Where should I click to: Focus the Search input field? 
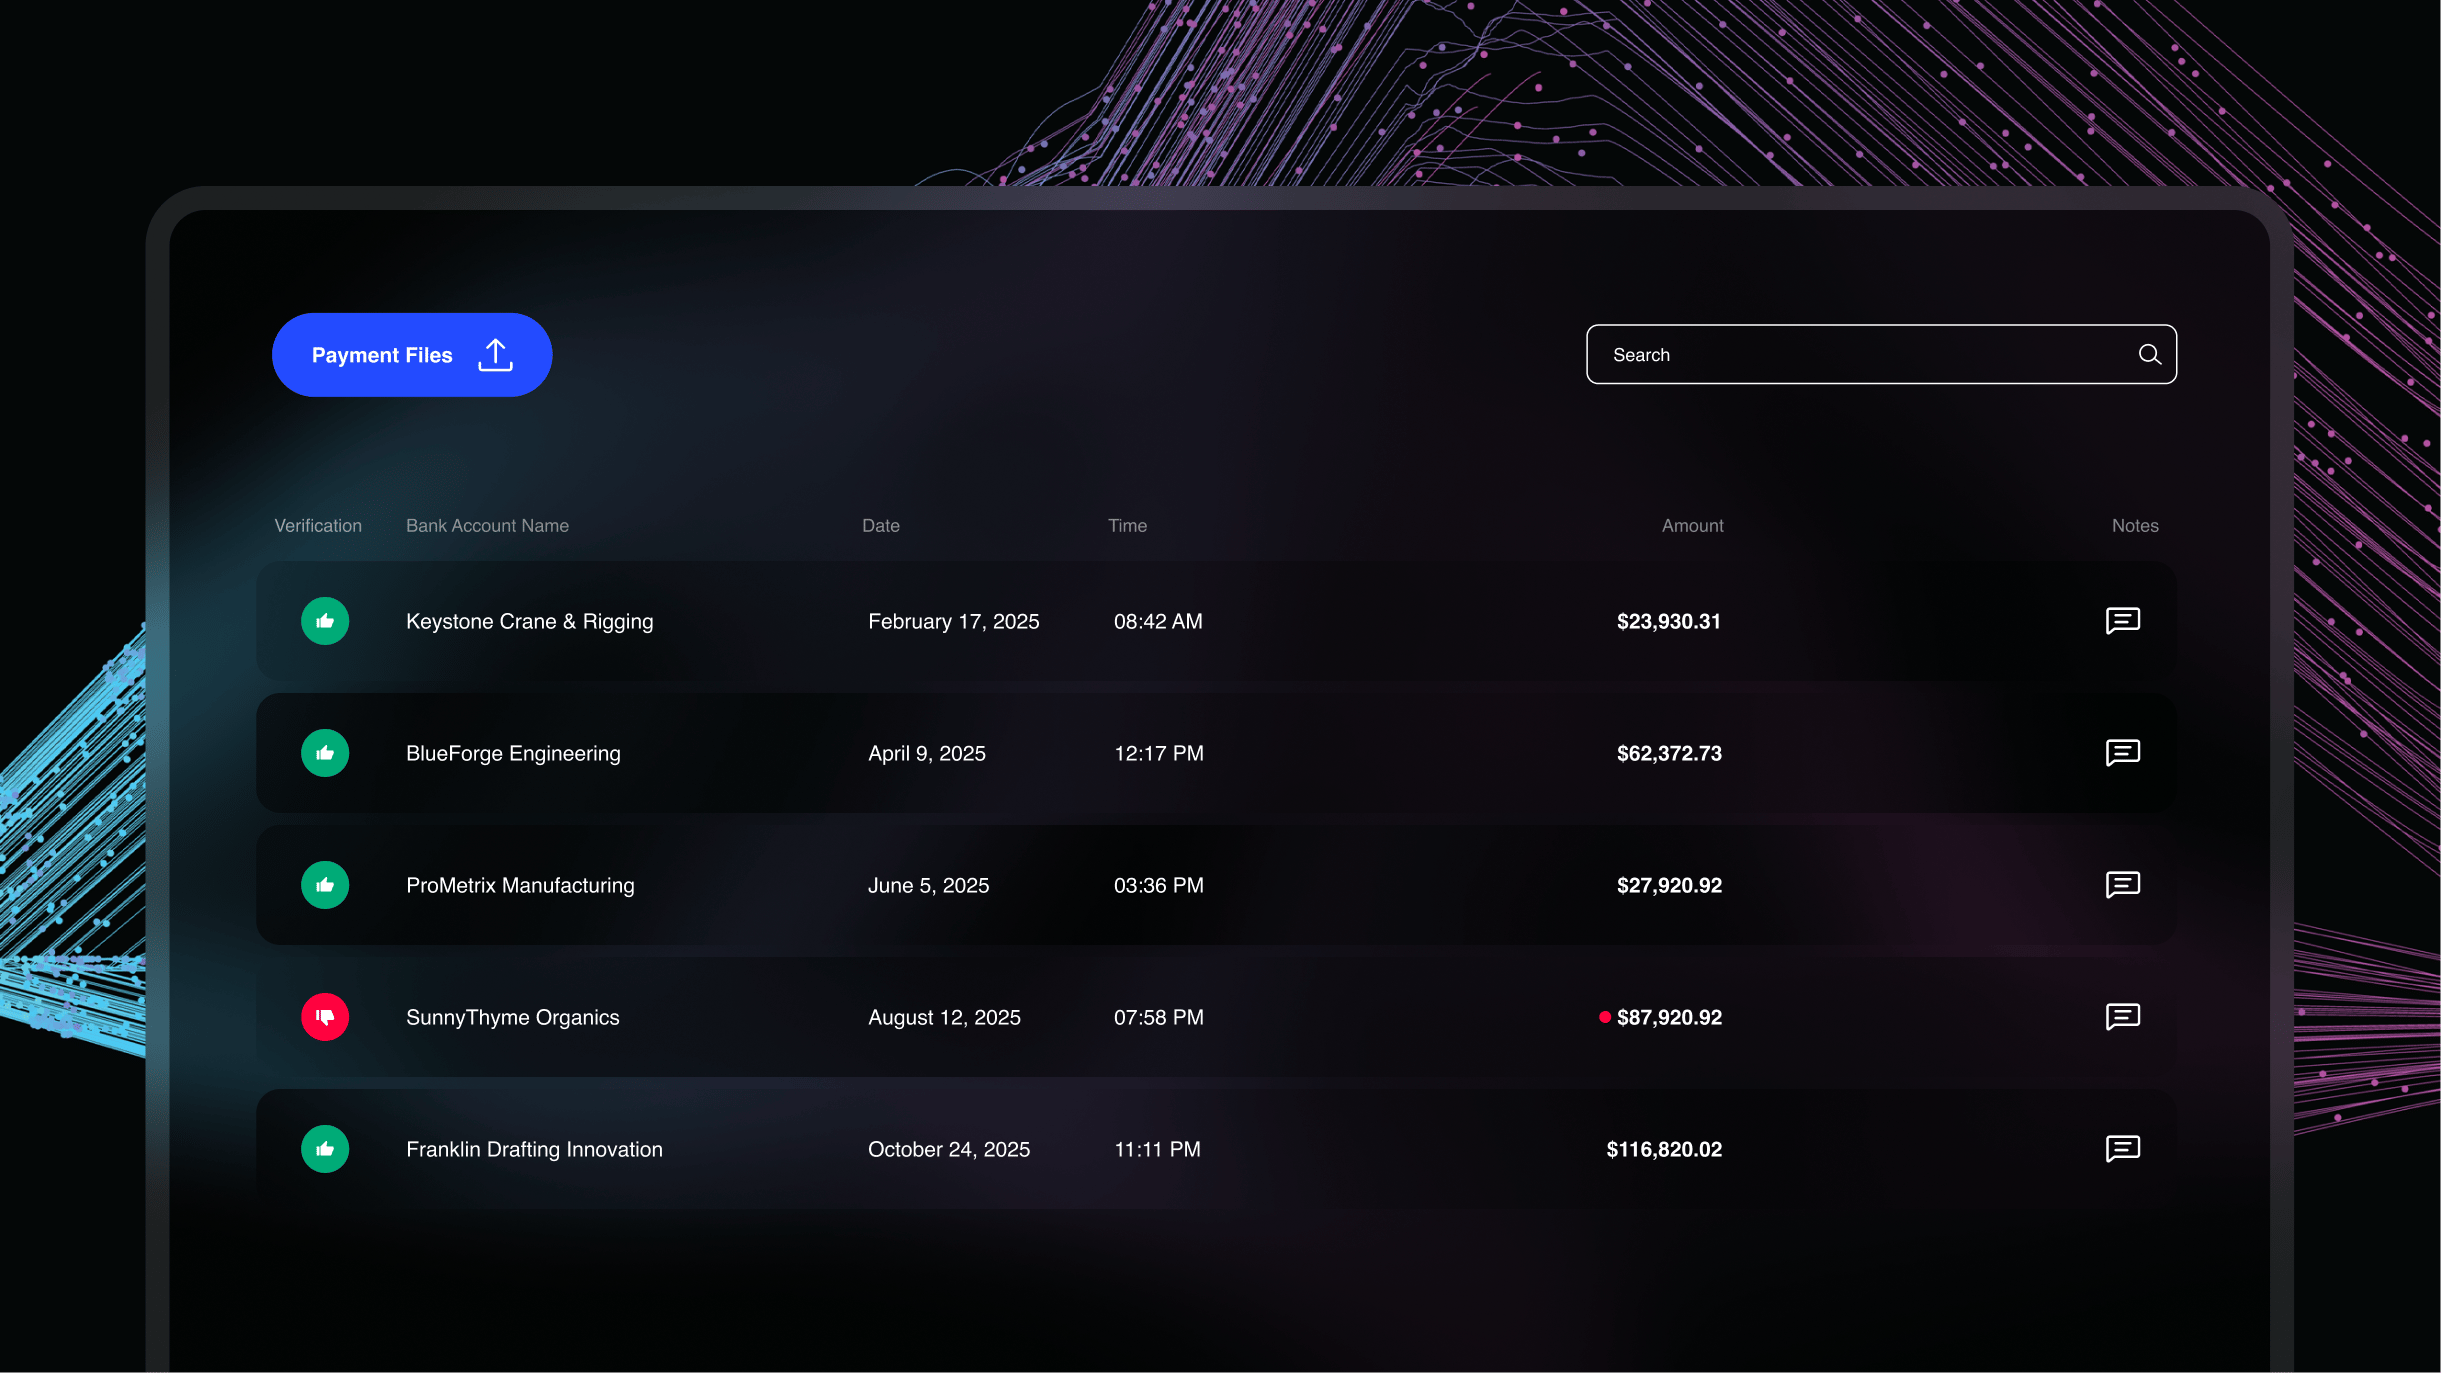[x=1881, y=354]
